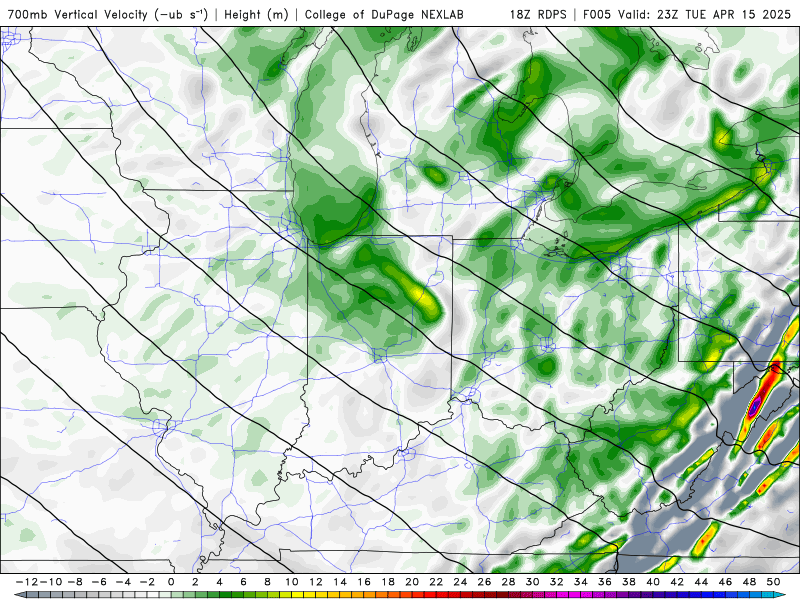Click the positive '8' colorbar label
This screenshot has height=600, width=800.
pyautogui.click(x=267, y=582)
